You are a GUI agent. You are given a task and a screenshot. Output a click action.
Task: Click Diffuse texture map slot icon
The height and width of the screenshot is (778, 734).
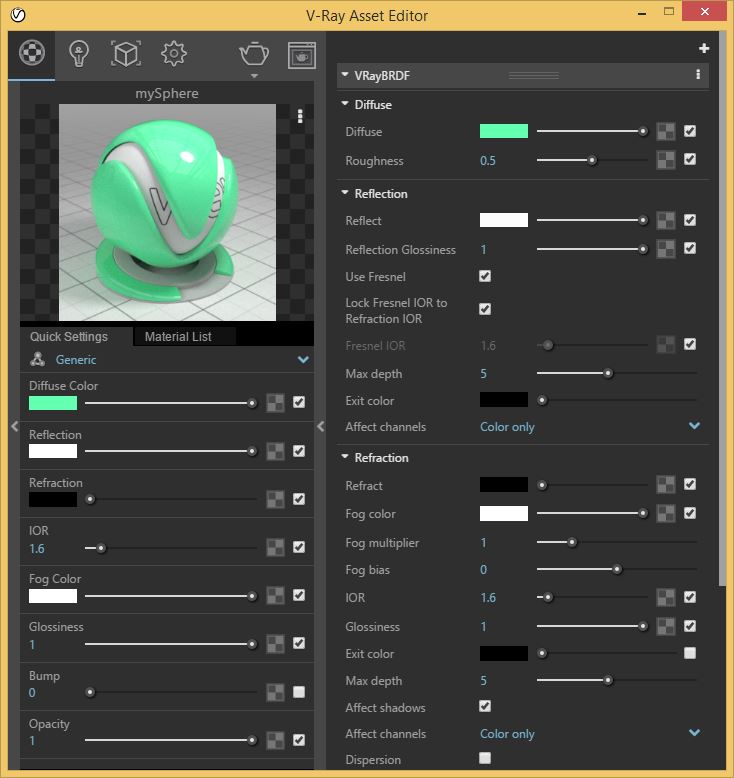(x=666, y=131)
